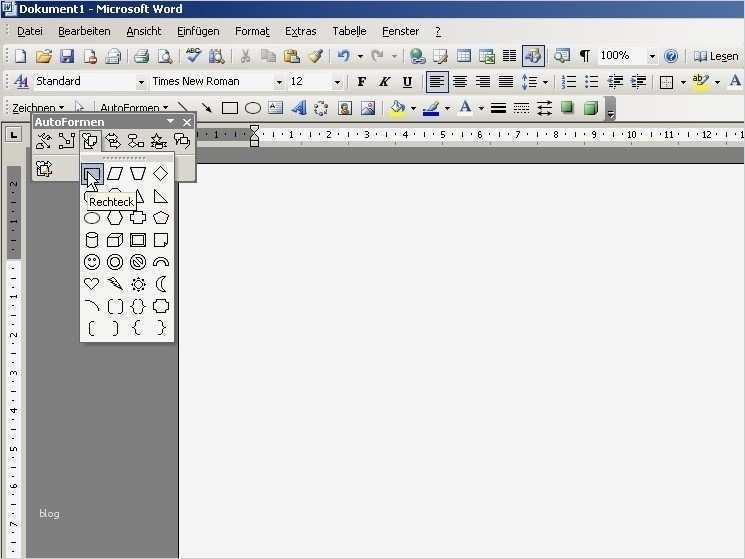Screen dimensions: 745x559
Task: Open AutoFormen toolbar options arrow
Action: pyautogui.click(x=171, y=122)
